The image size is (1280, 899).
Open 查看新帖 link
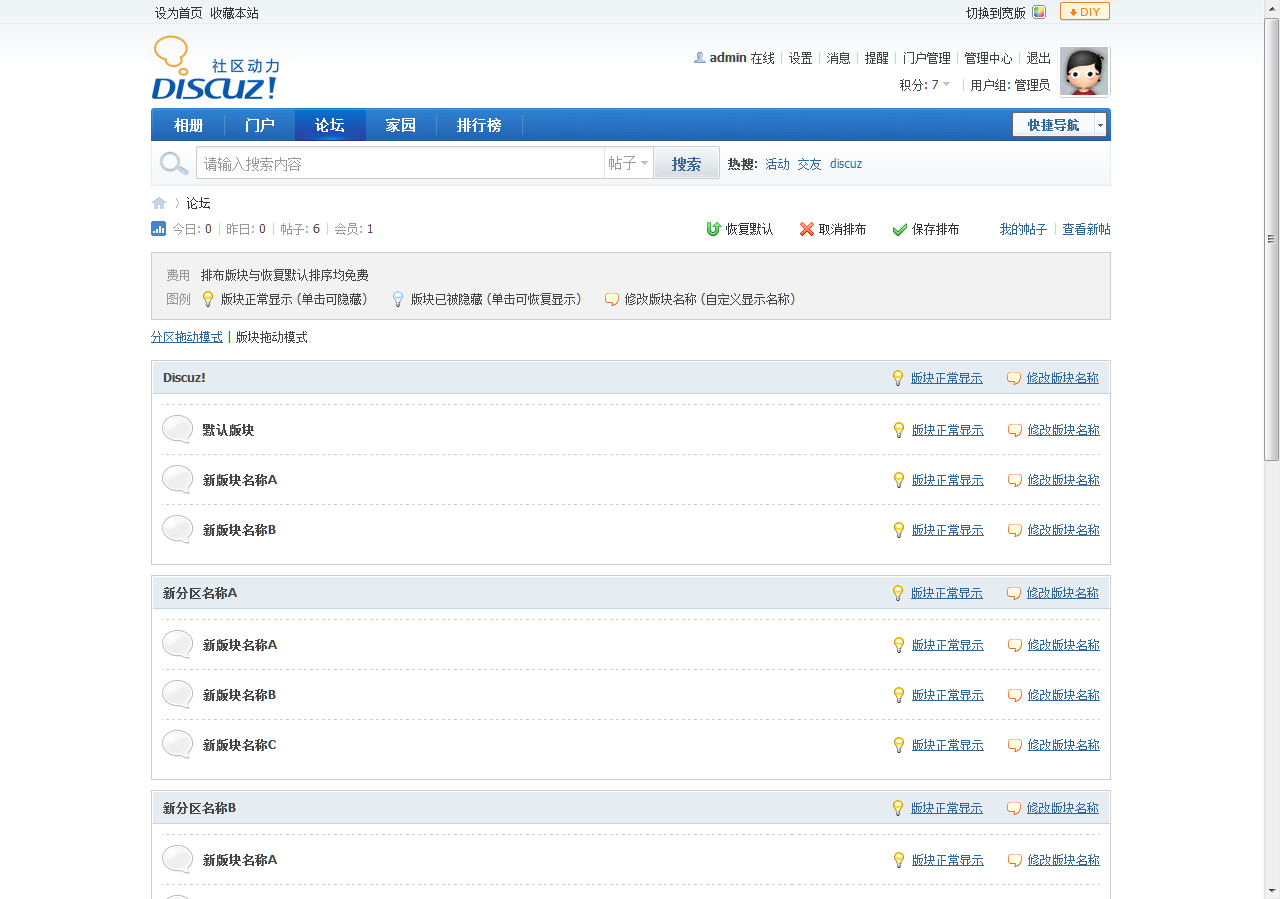1086,229
